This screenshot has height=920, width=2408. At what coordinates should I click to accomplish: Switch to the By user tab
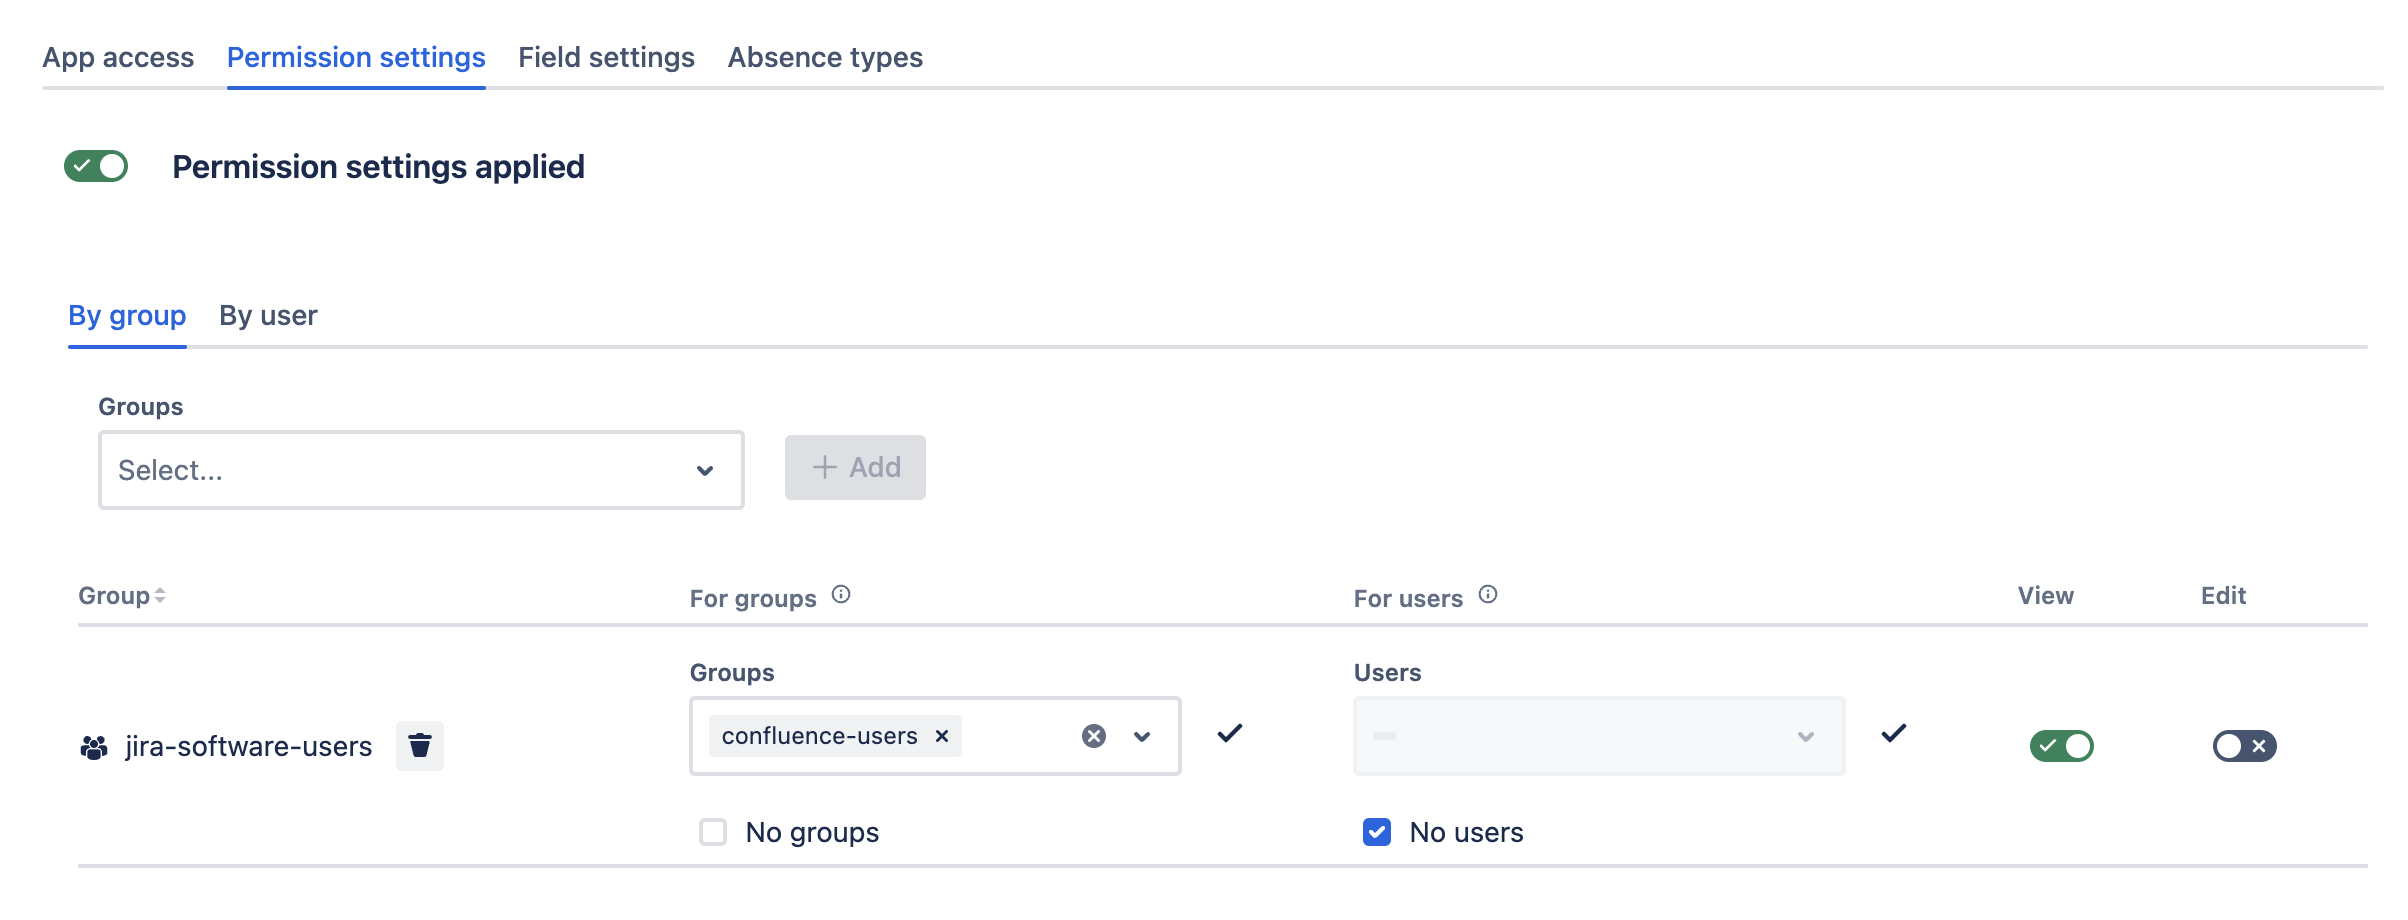(x=268, y=316)
